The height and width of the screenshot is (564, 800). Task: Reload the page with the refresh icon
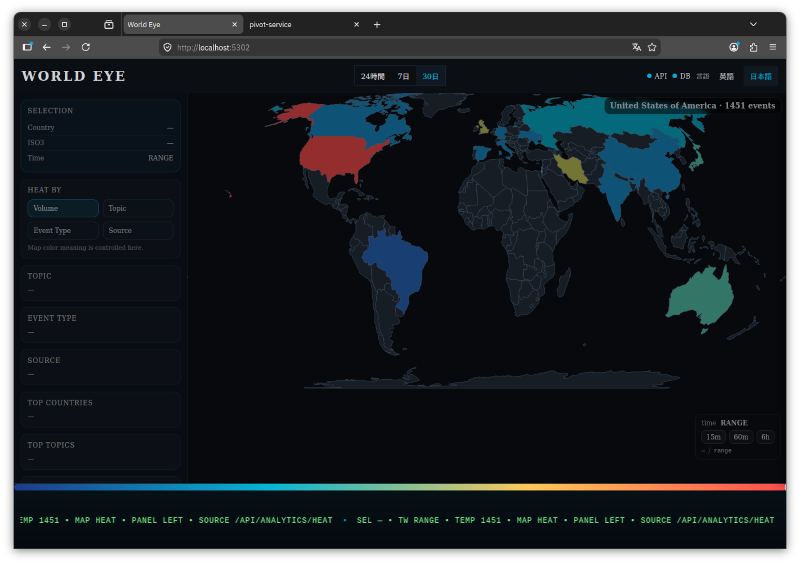tap(86, 47)
